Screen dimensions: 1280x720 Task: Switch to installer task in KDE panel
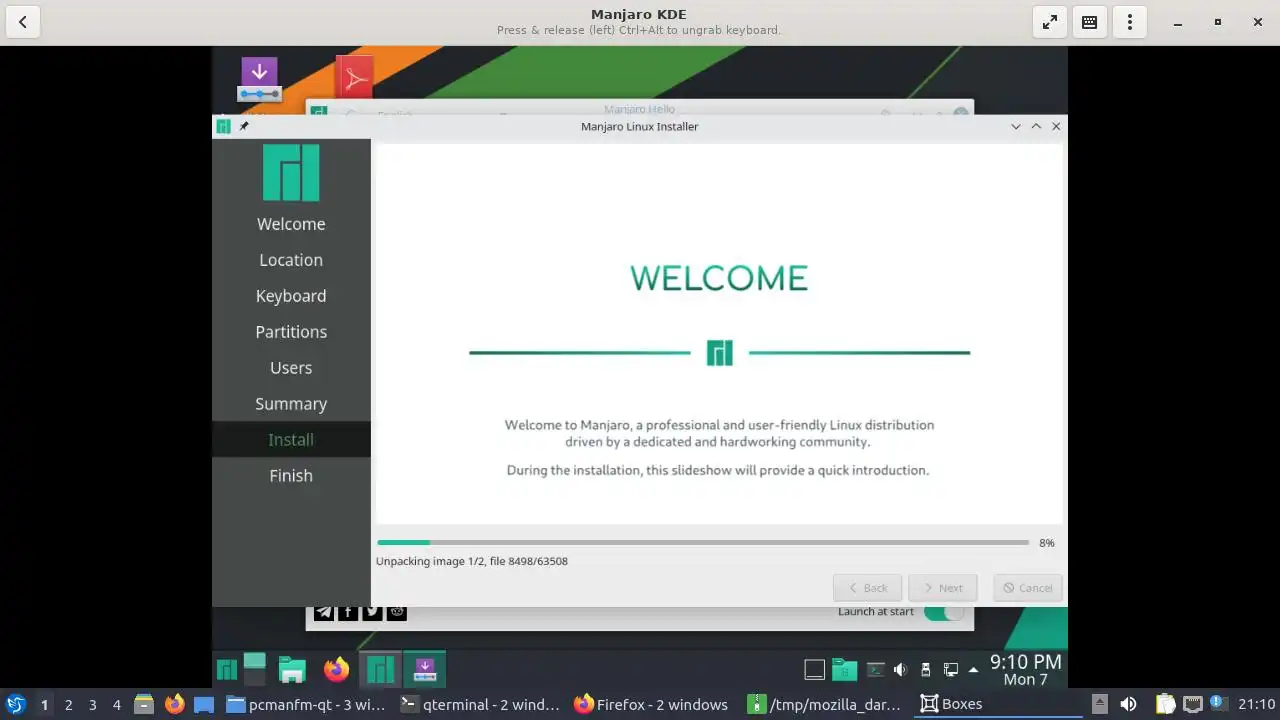(424, 669)
